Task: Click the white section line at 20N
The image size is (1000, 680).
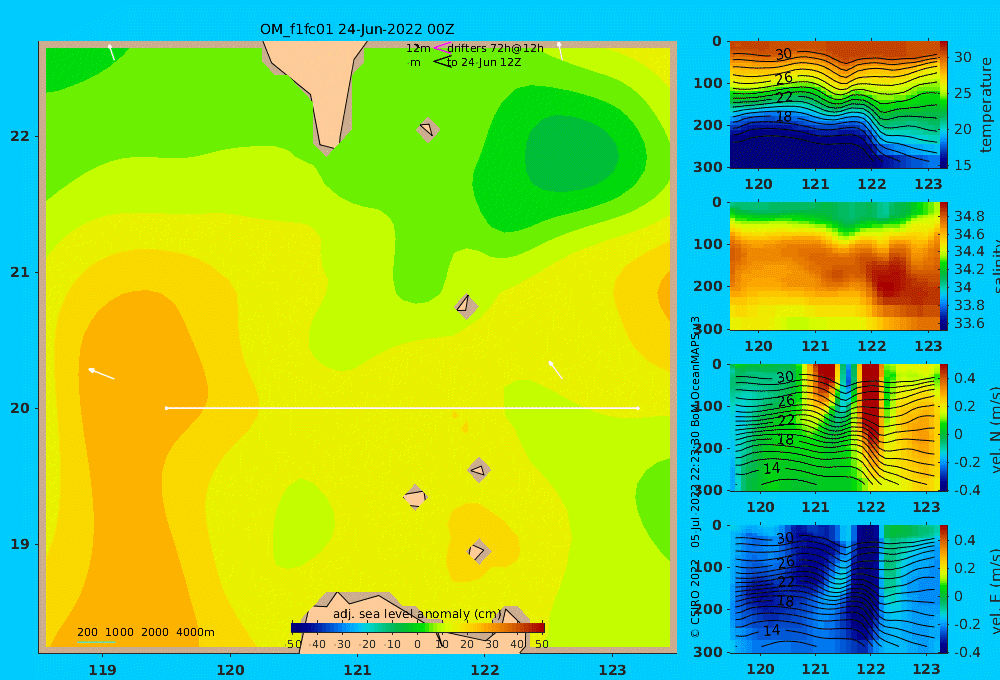Action: click(402, 408)
